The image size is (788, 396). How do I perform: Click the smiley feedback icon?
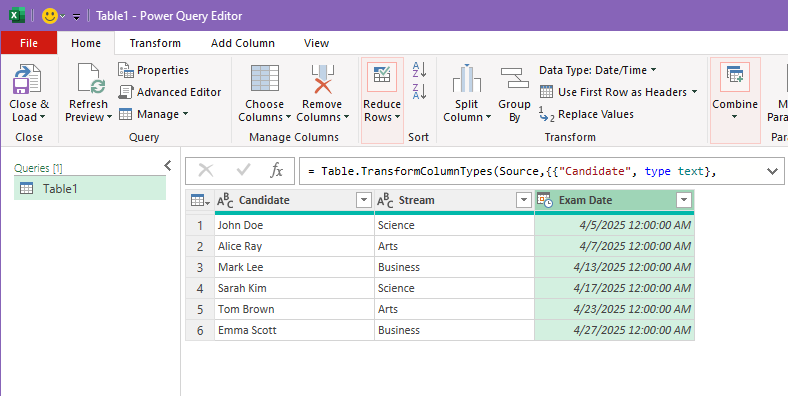tap(50, 16)
